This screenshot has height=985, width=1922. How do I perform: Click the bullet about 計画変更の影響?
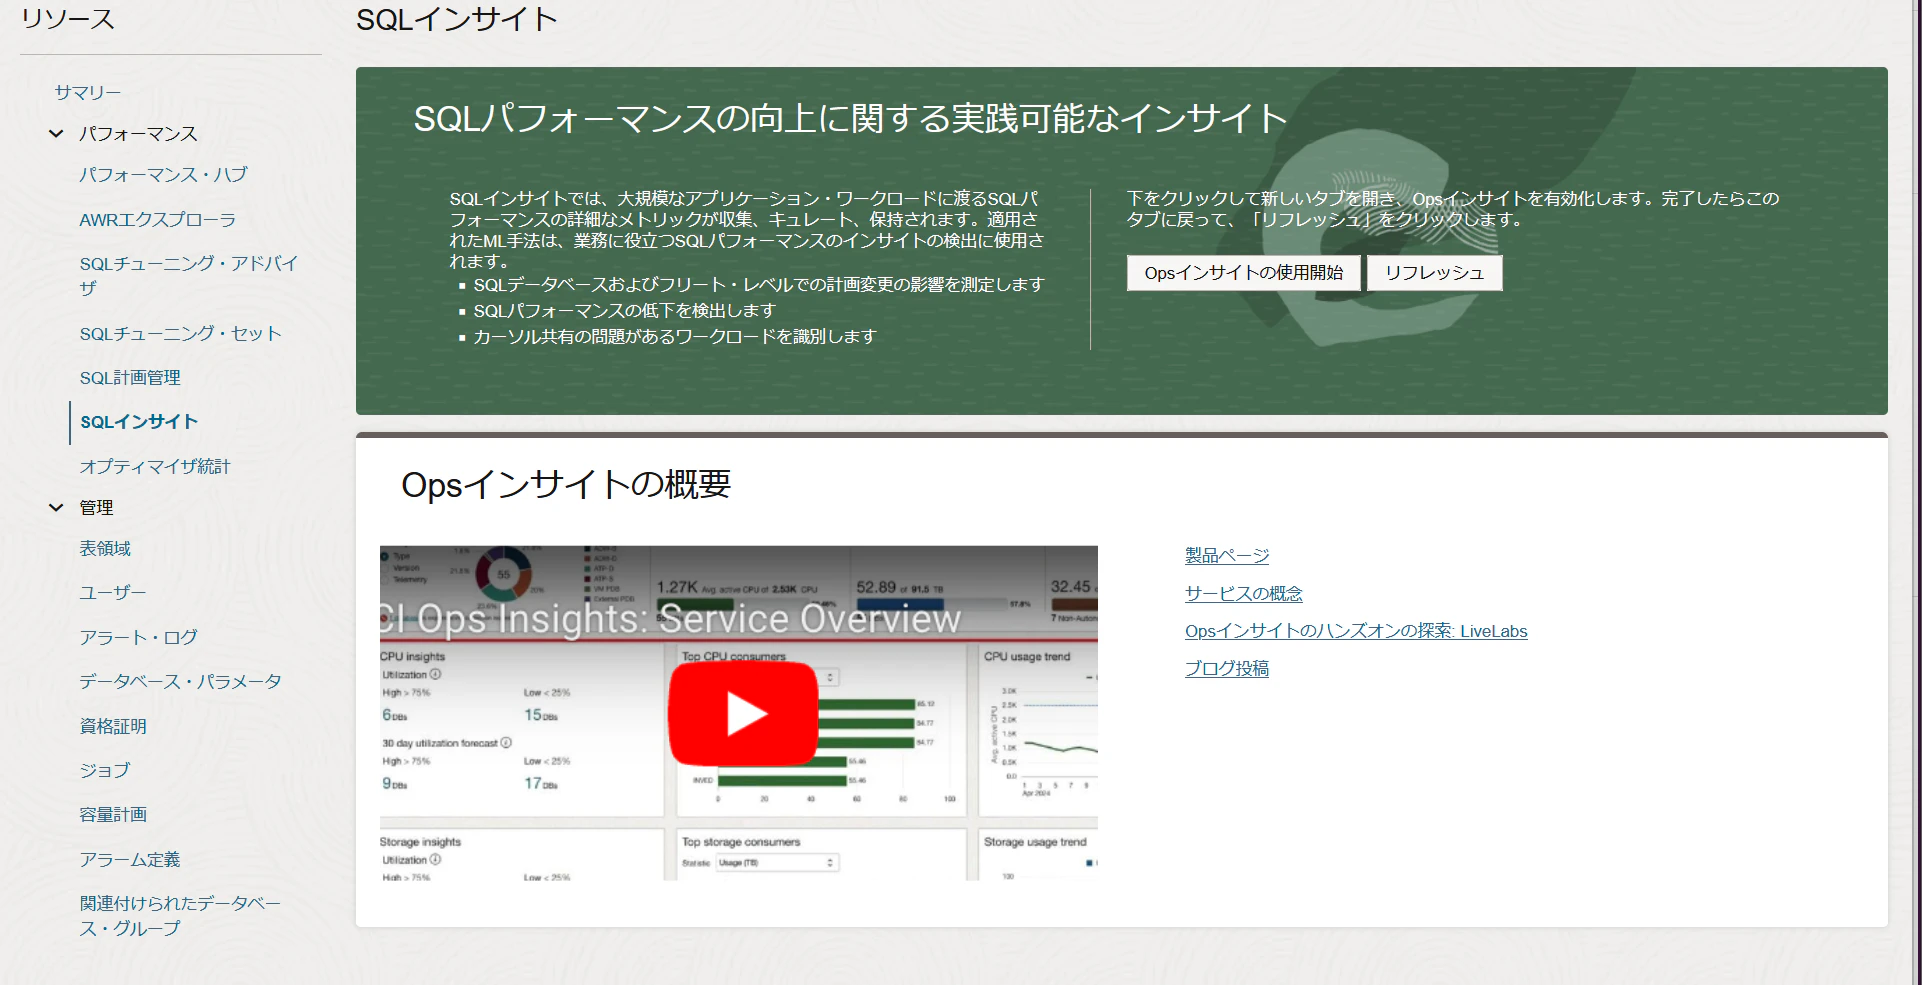(x=758, y=285)
